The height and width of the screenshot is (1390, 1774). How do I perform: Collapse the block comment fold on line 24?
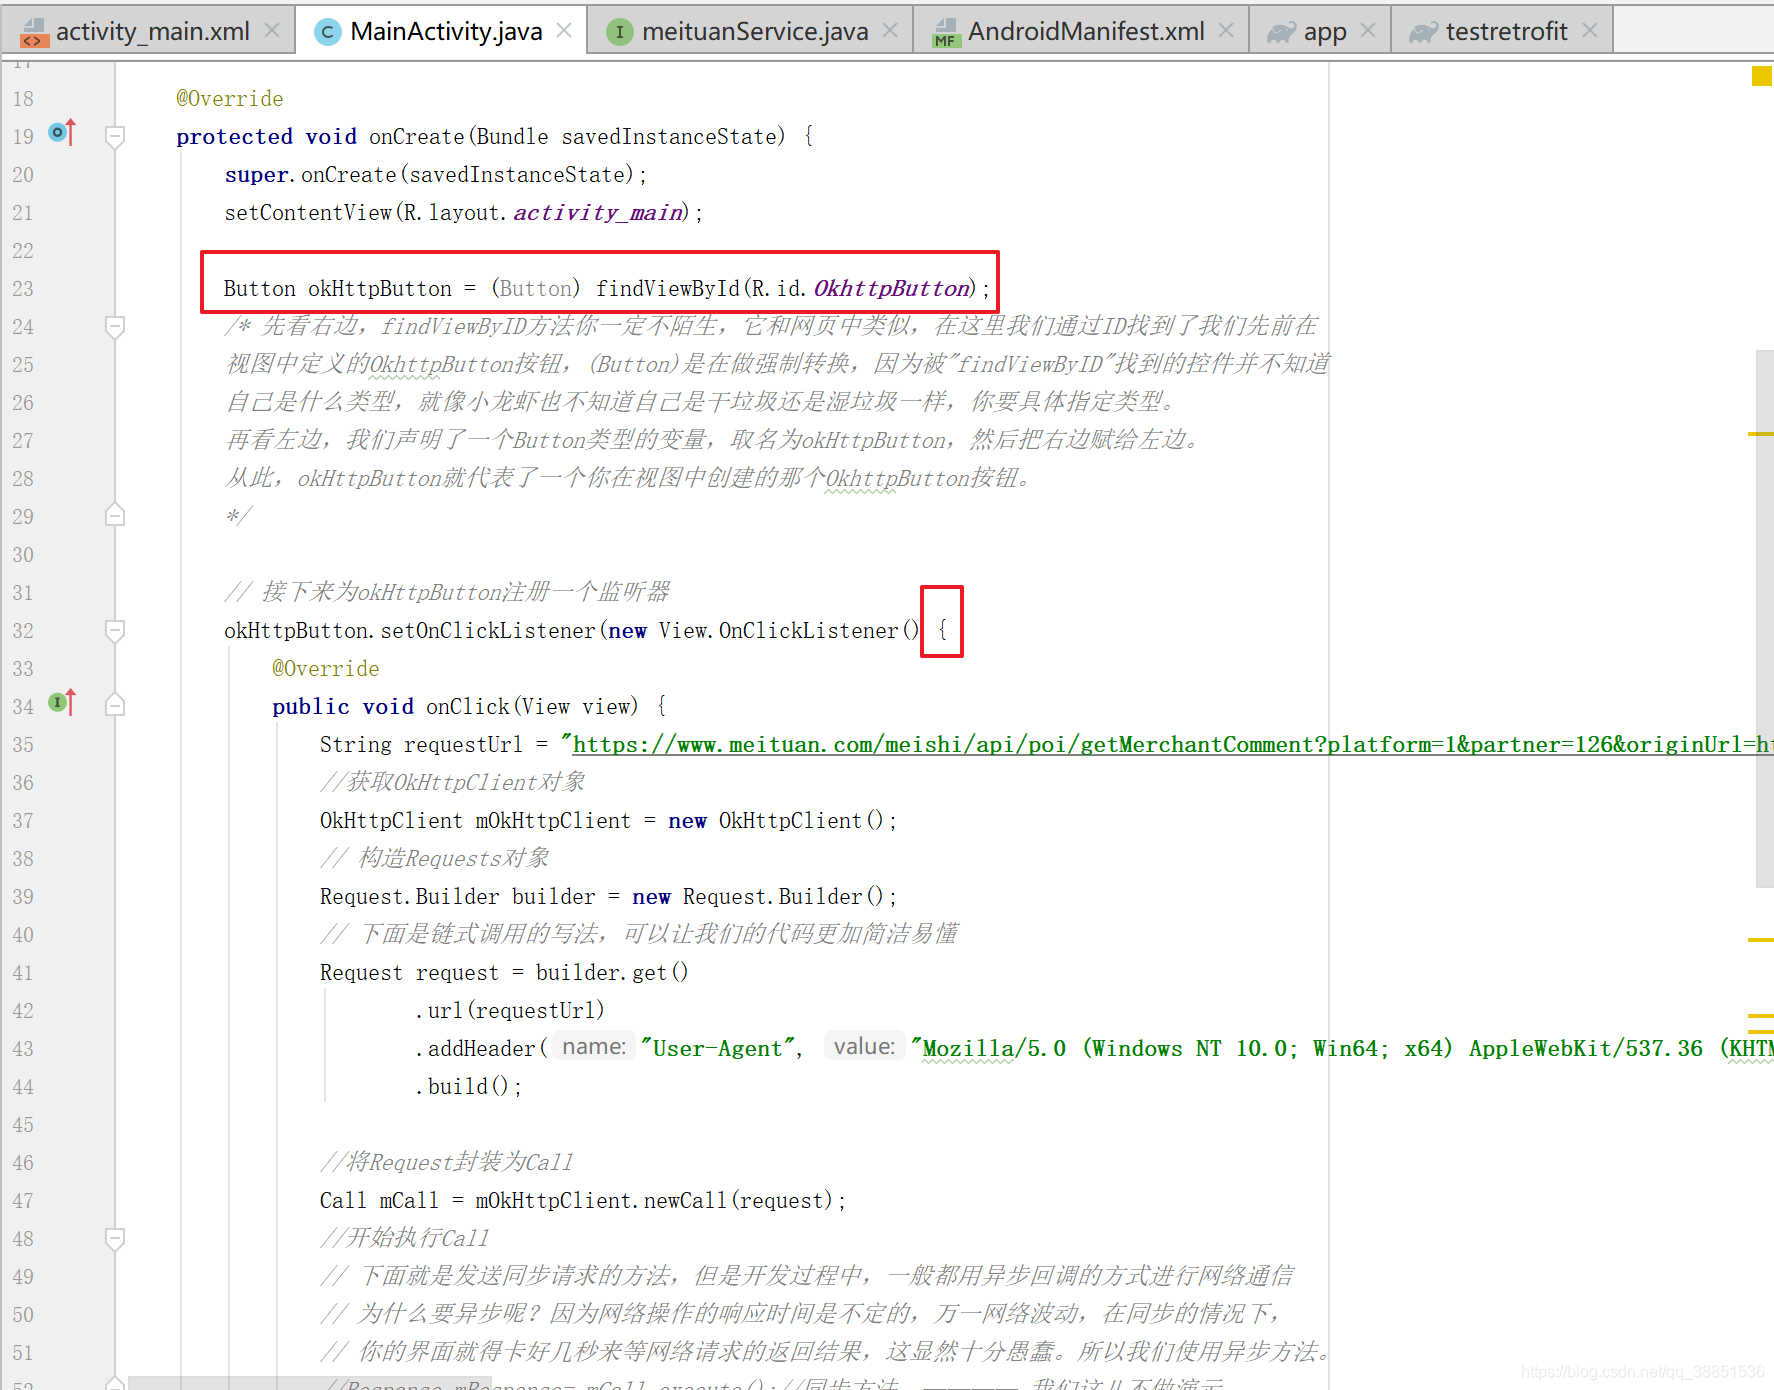click(x=115, y=326)
